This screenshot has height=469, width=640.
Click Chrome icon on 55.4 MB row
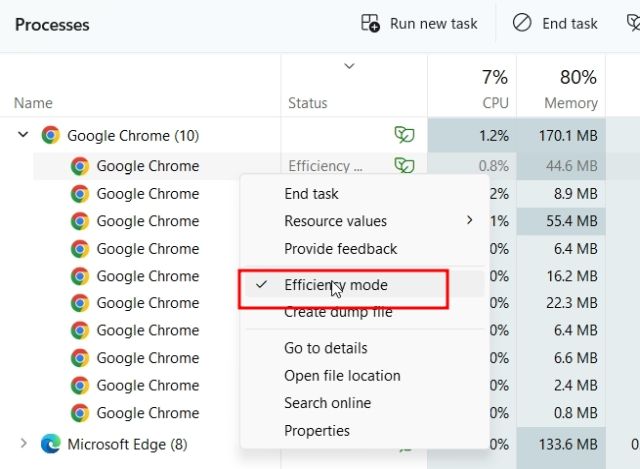pyautogui.click(x=80, y=221)
